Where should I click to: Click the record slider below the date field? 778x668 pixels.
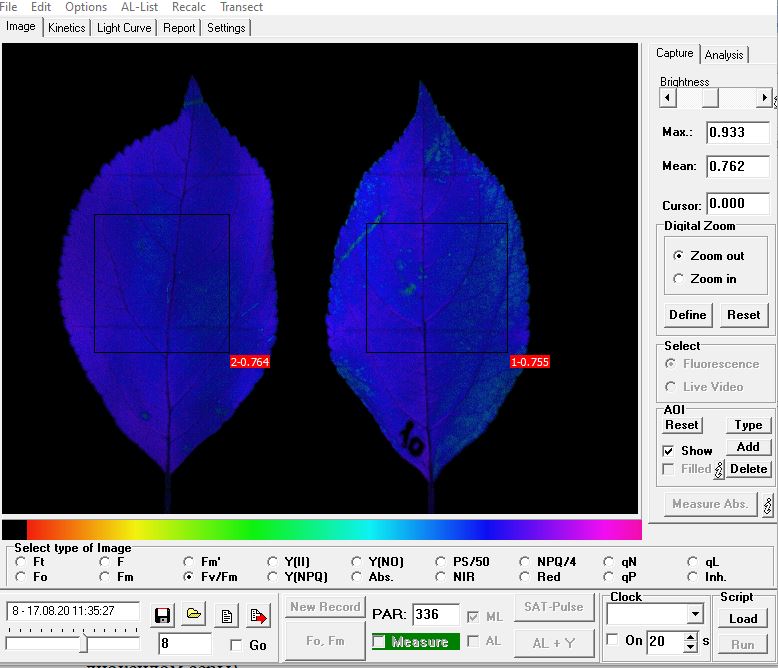84,644
